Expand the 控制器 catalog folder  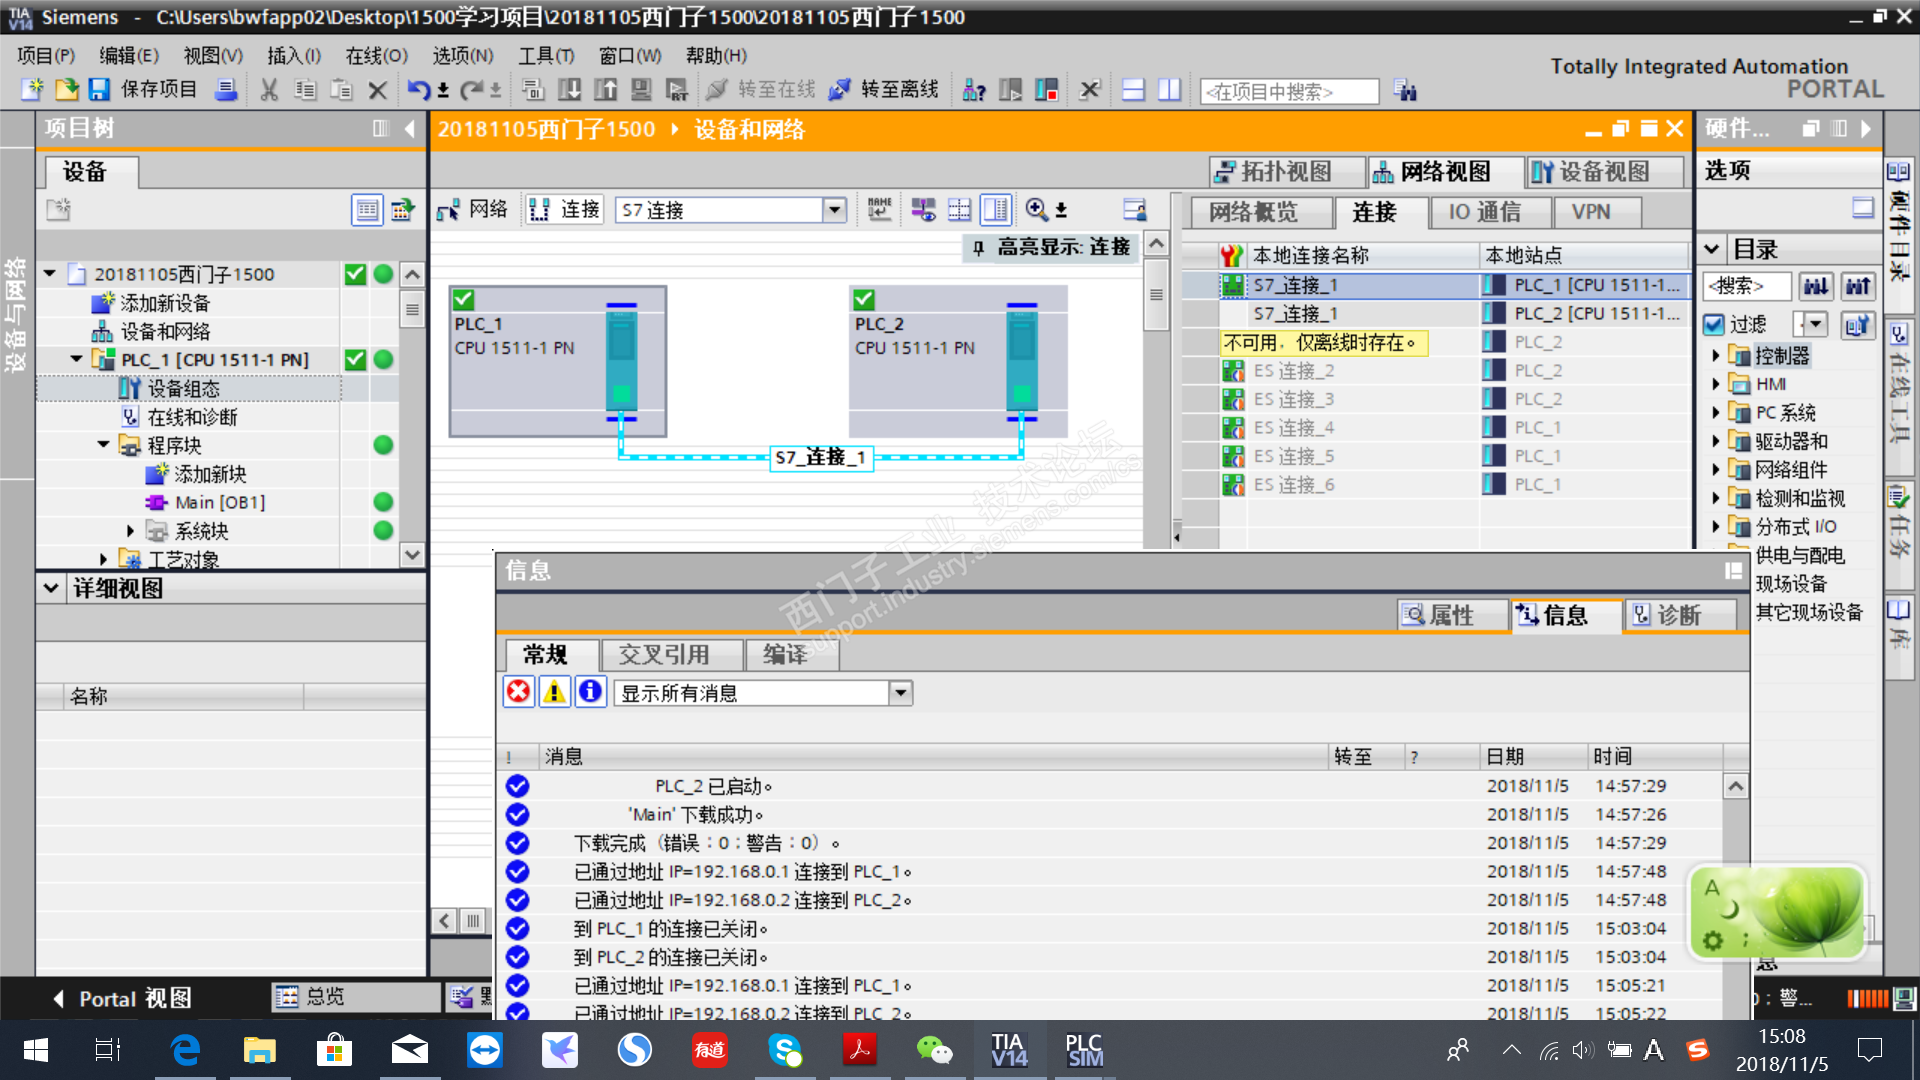coord(1716,355)
